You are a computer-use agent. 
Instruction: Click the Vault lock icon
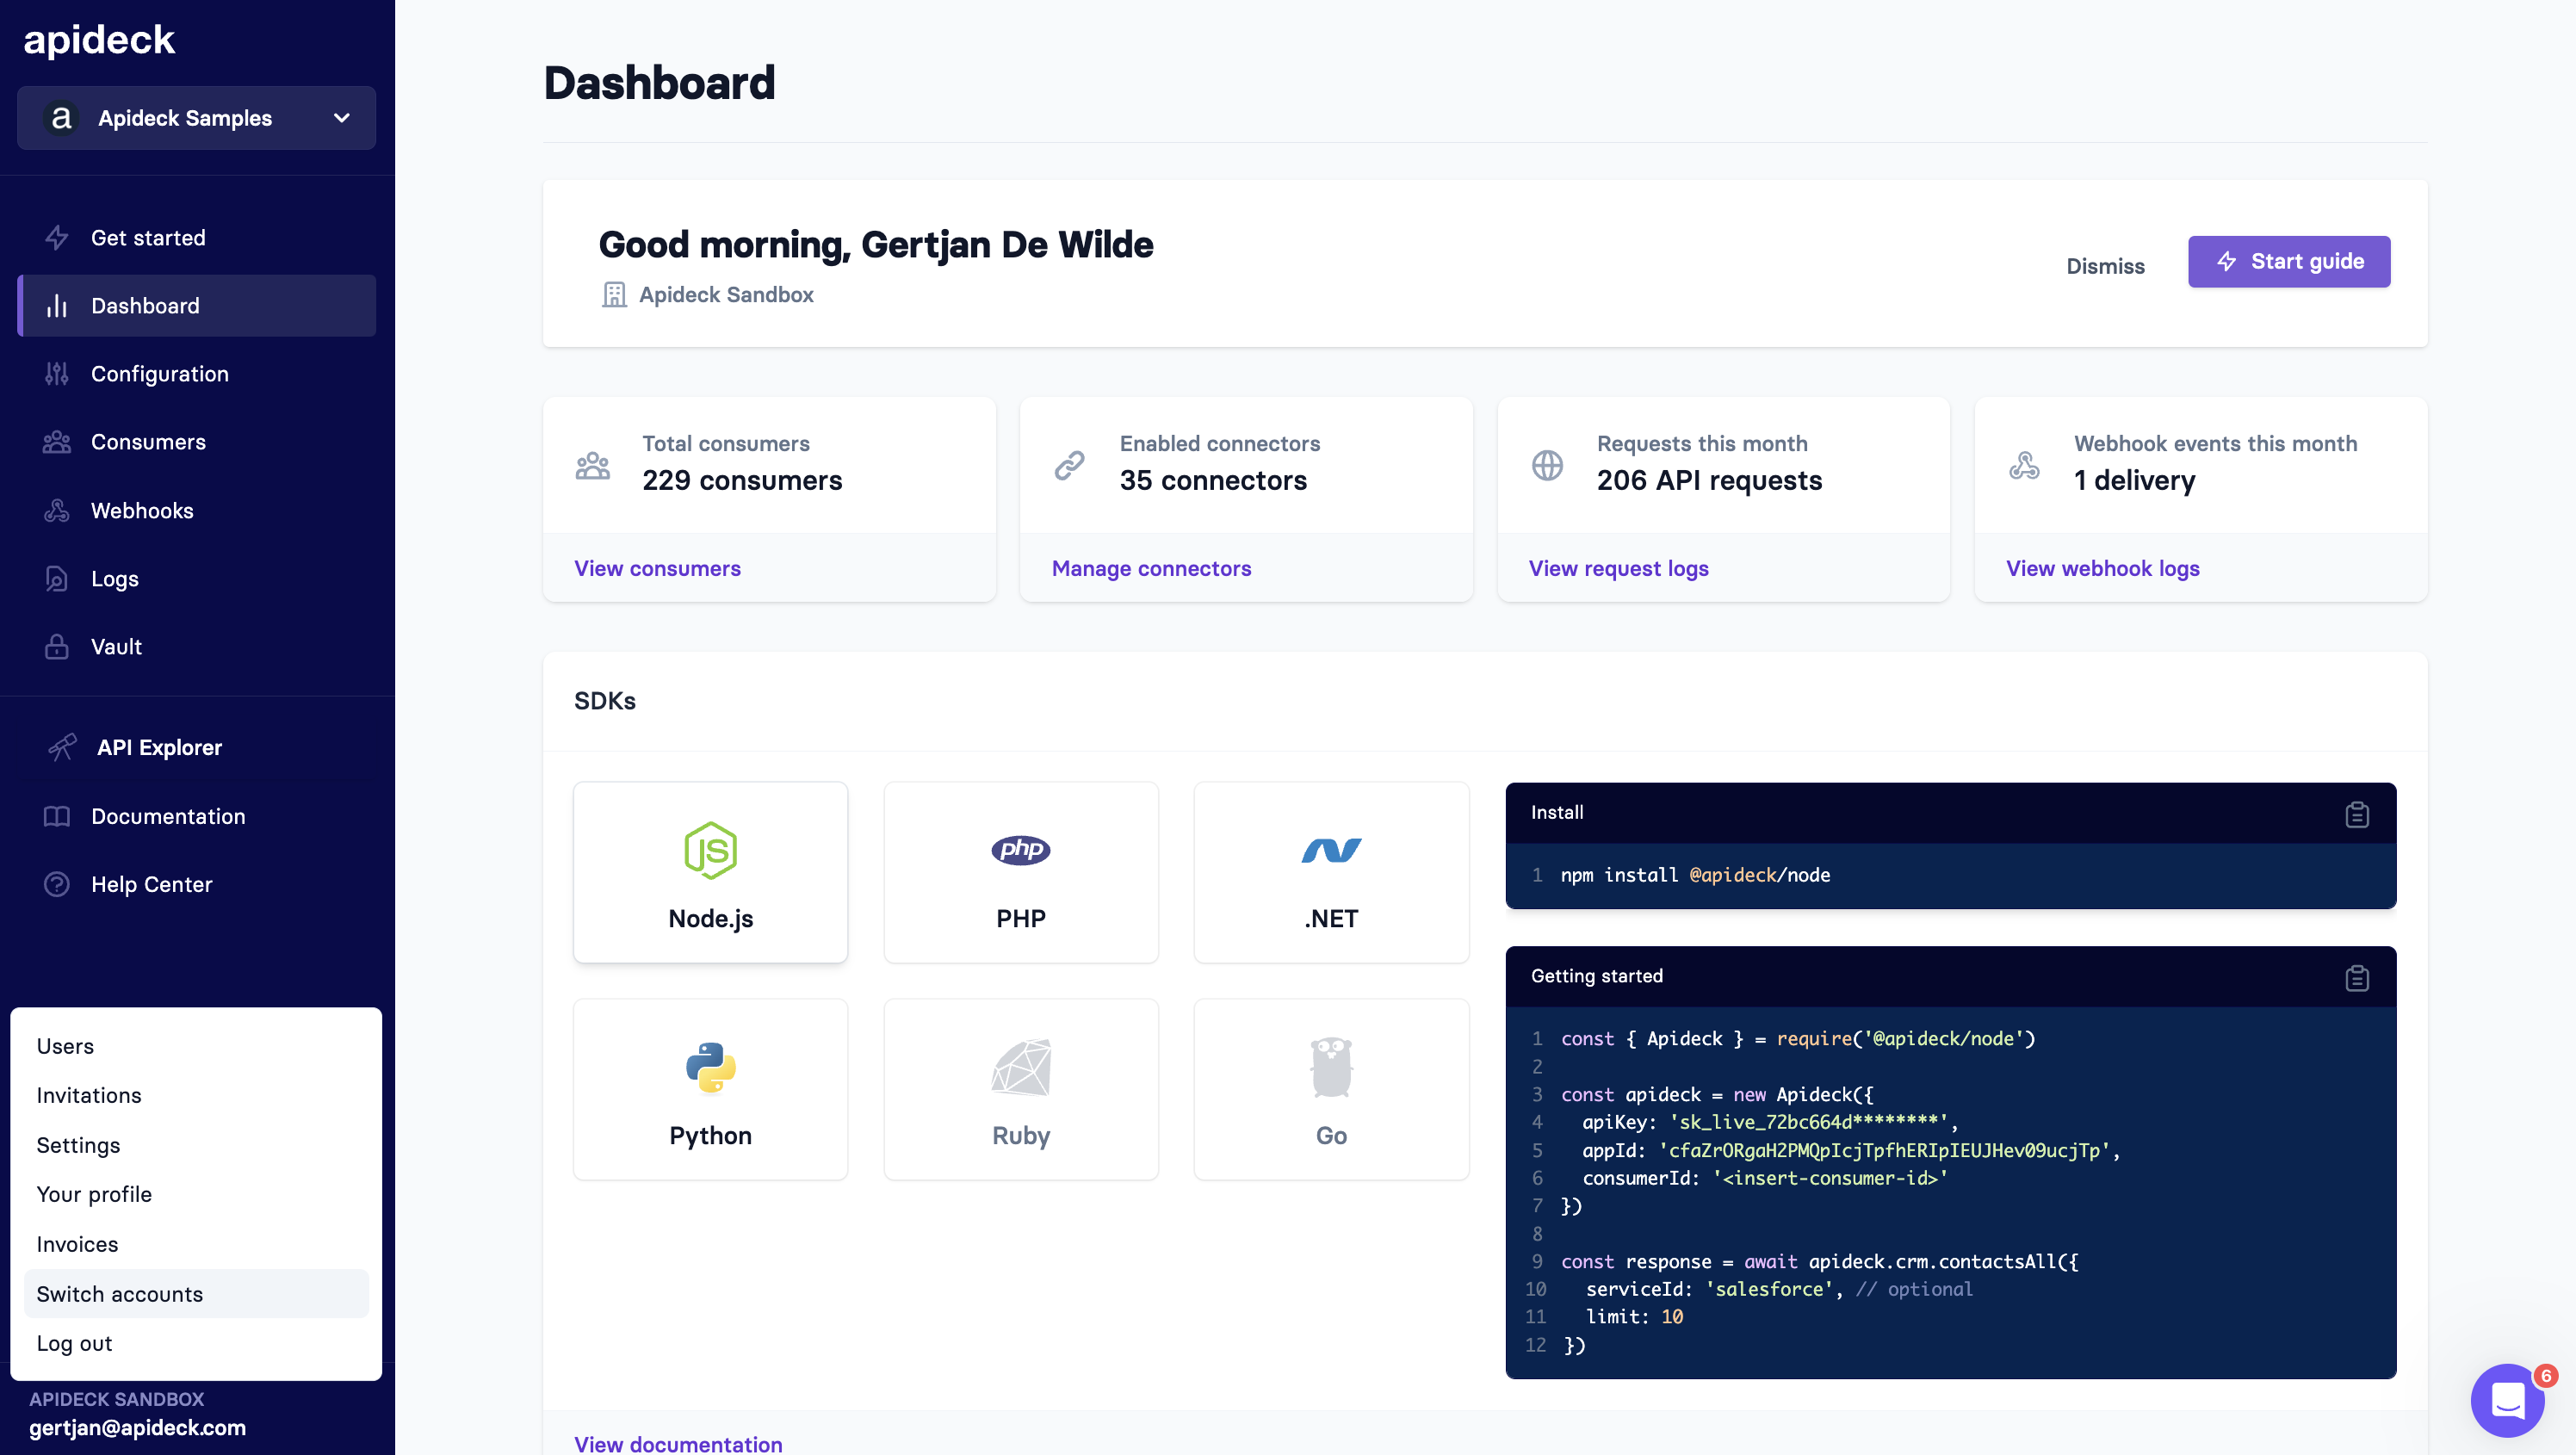[x=57, y=647]
